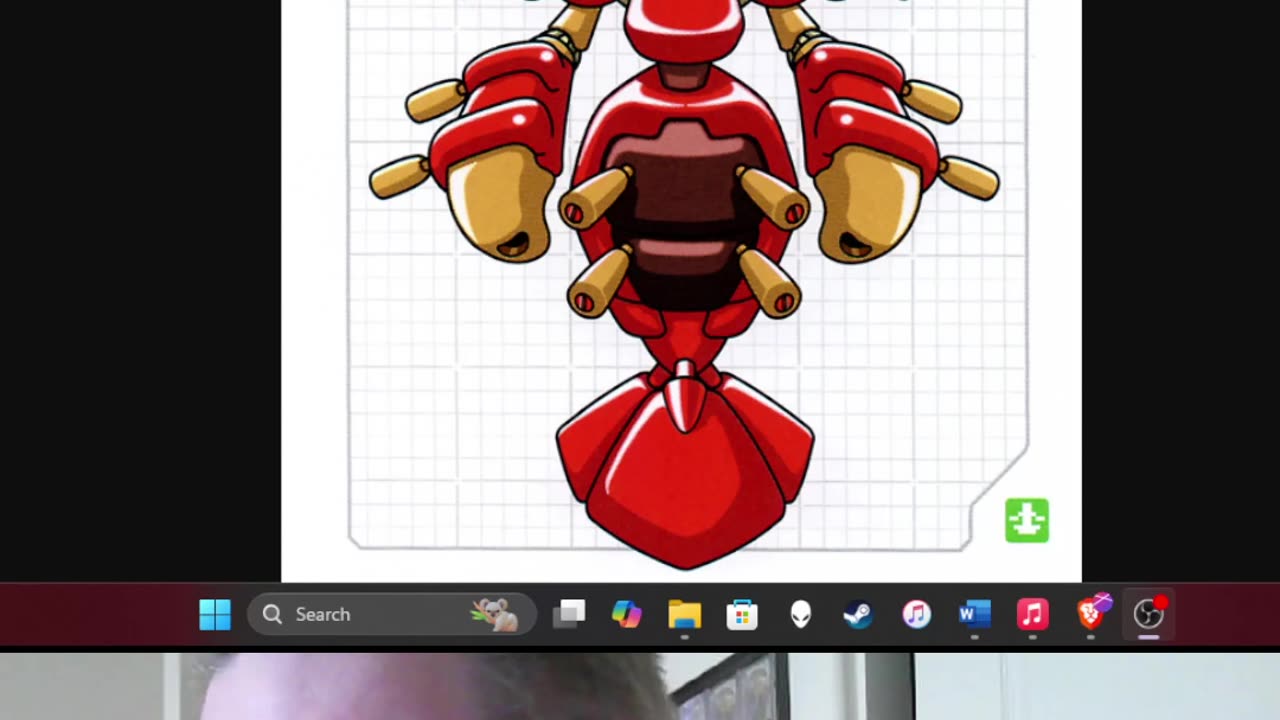Open File Explorer from the taskbar
This screenshot has width=1280, height=720.
685,614
